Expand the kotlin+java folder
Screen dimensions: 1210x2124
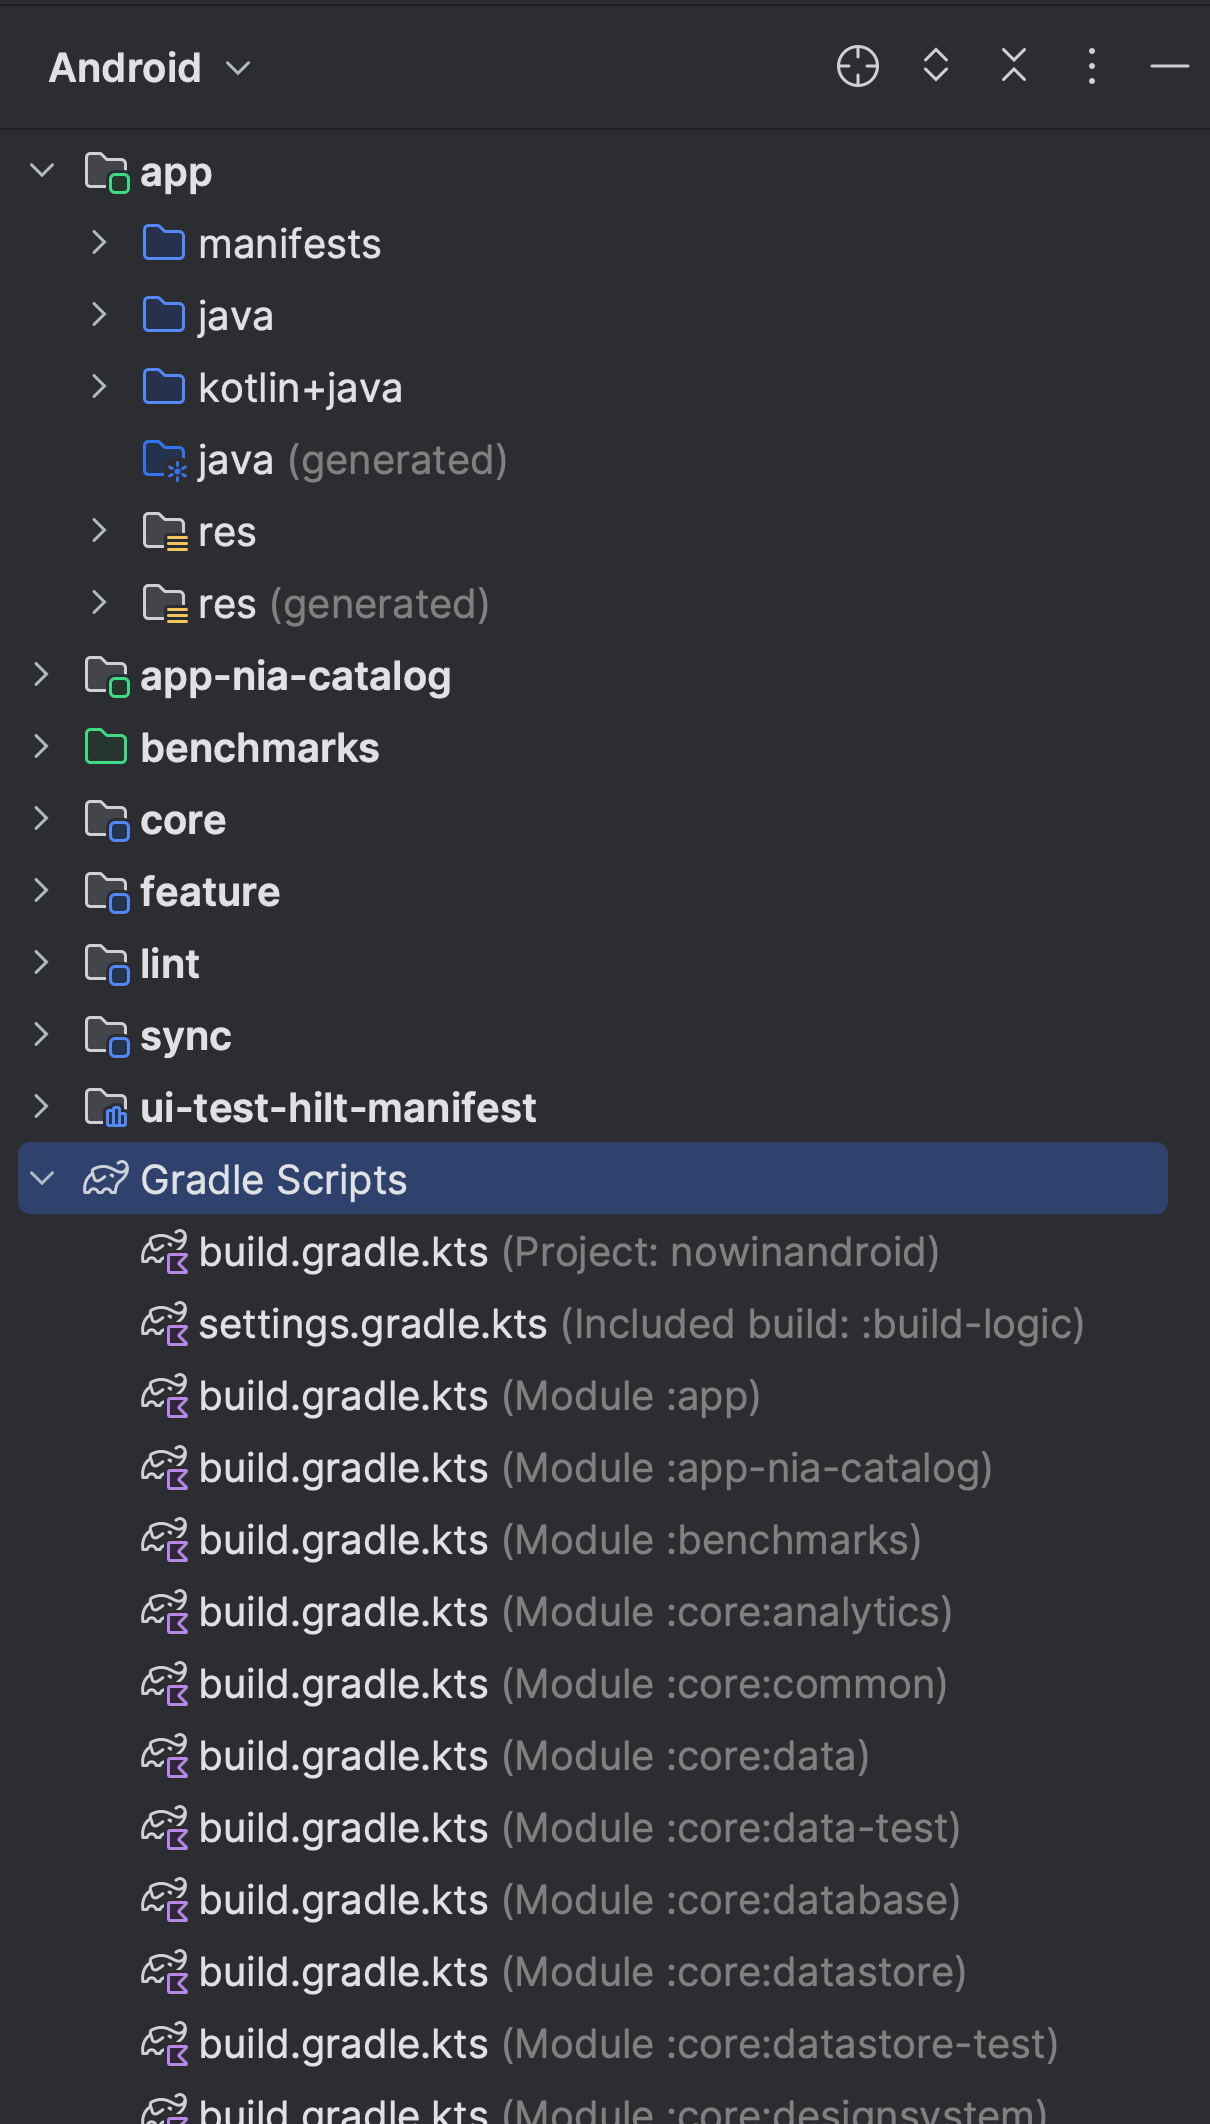[x=99, y=387]
